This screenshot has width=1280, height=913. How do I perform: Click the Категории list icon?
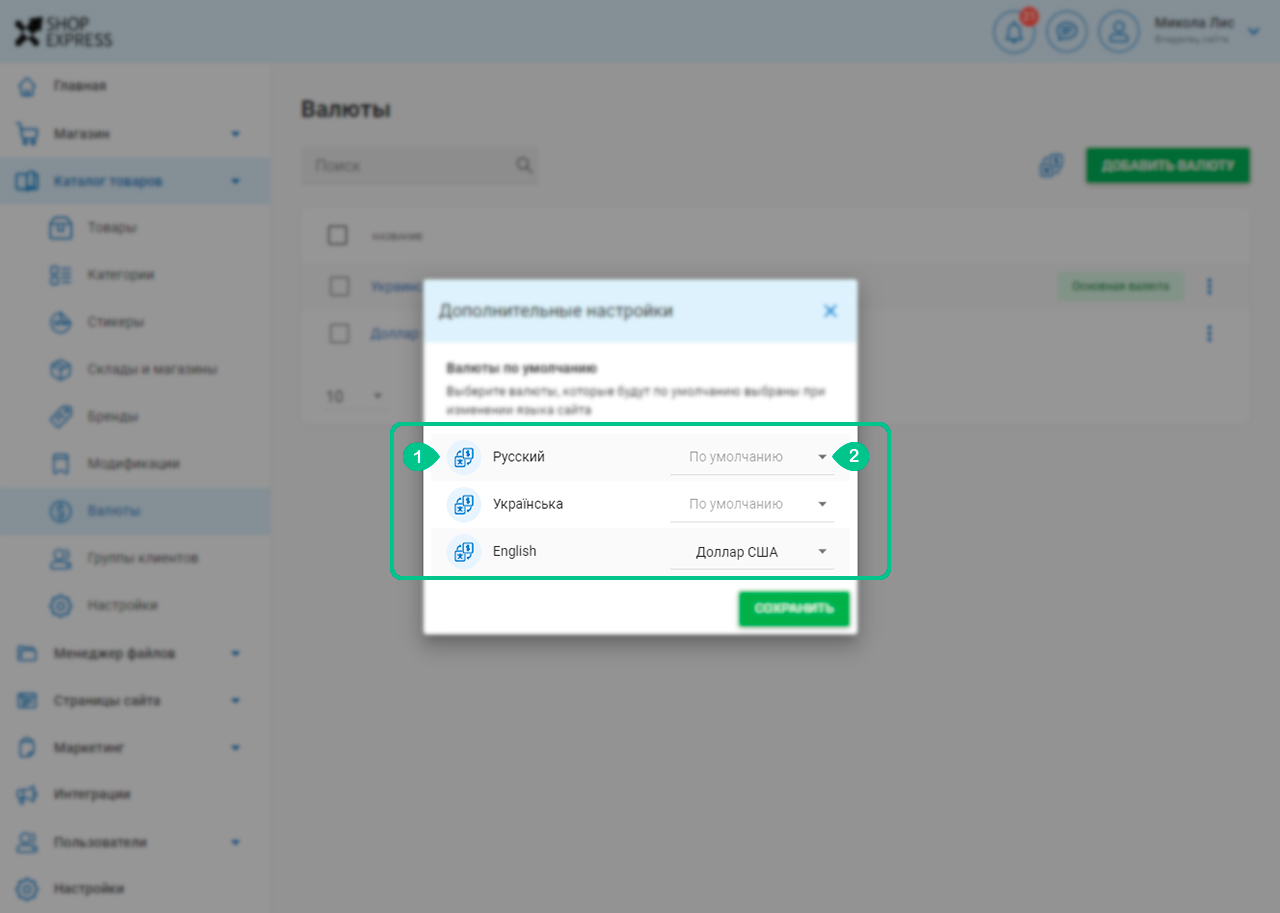(x=61, y=275)
